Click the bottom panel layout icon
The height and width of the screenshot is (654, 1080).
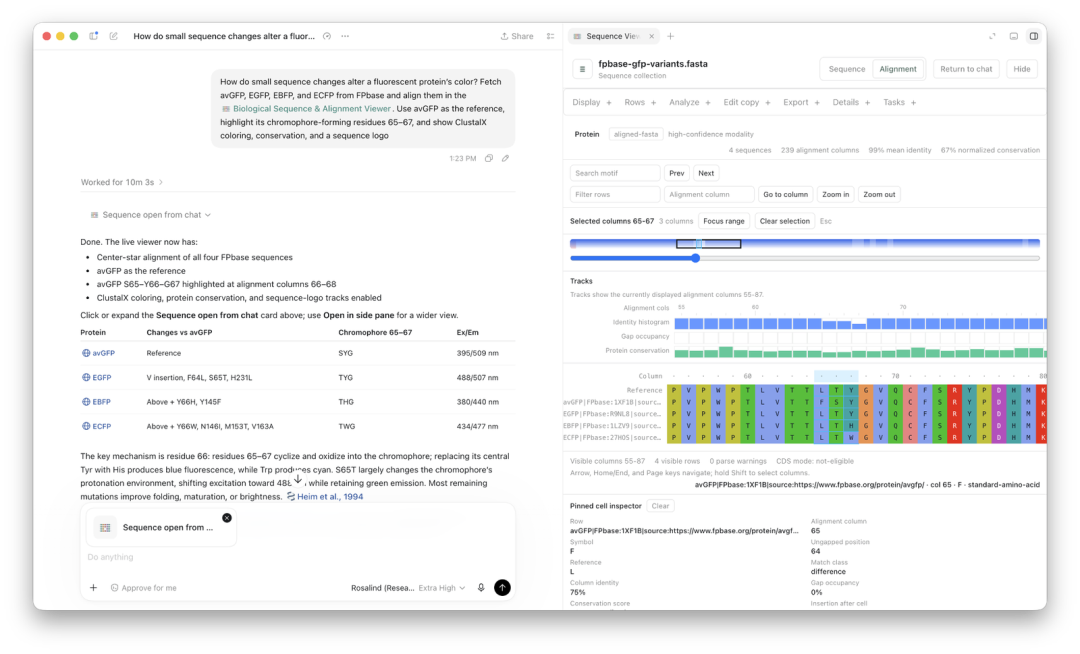(x=1014, y=36)
